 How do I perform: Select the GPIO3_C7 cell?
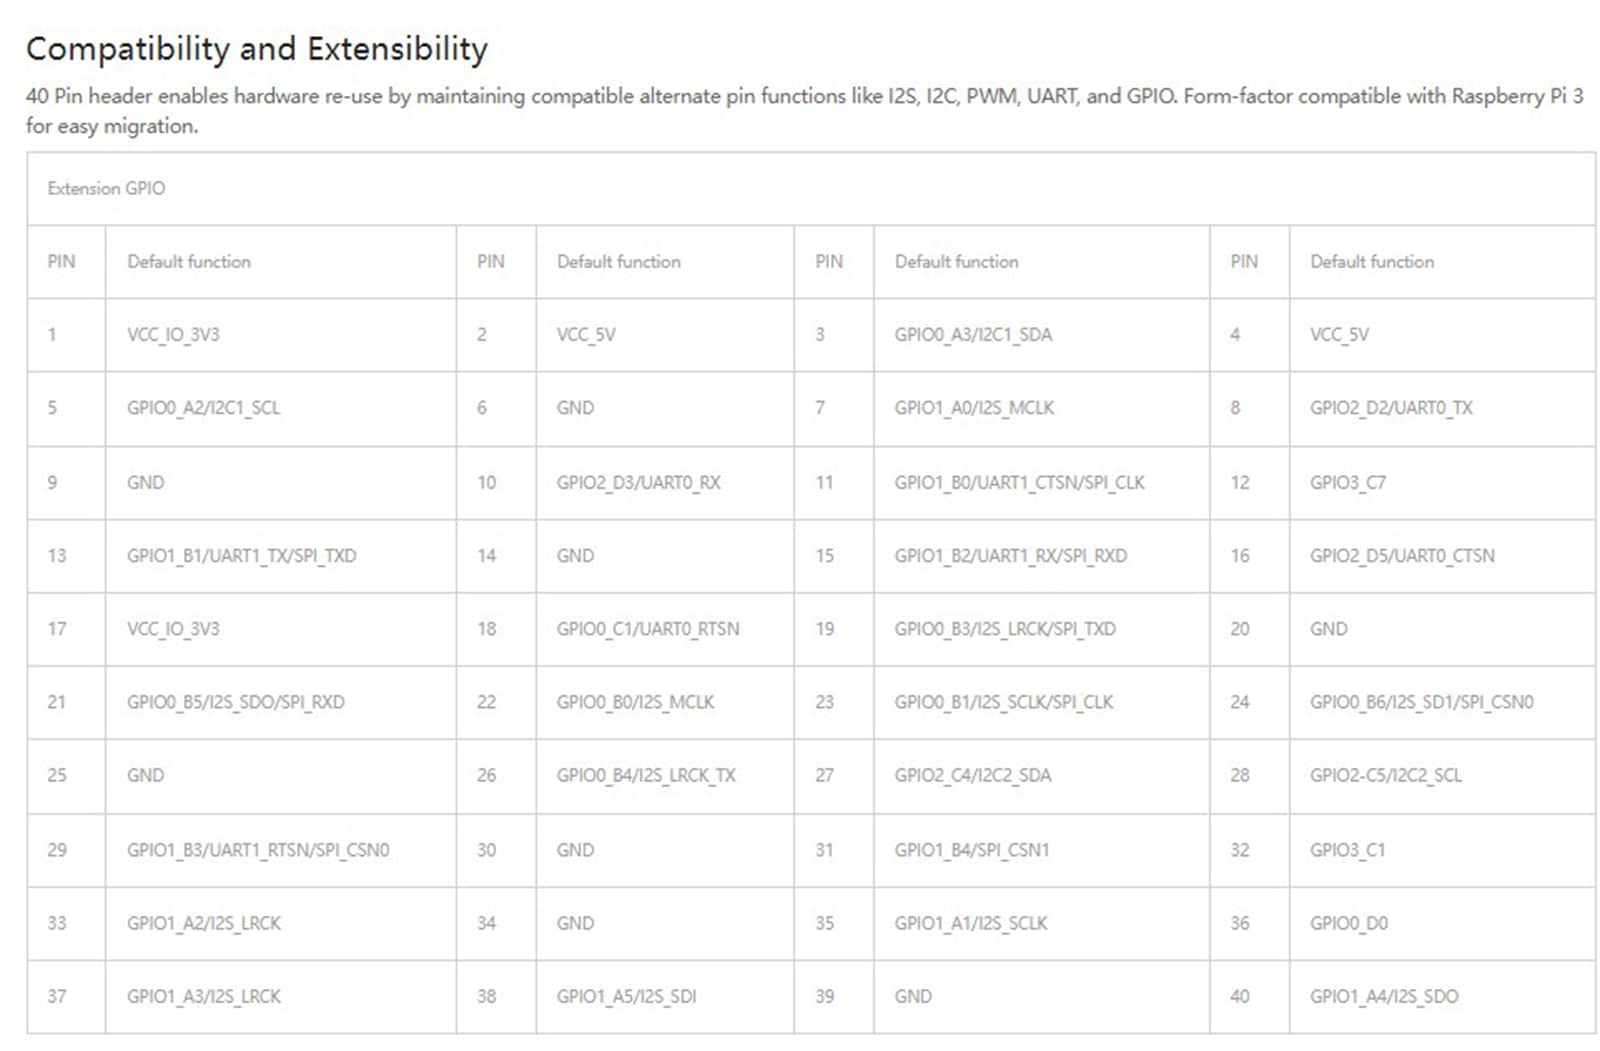point(1348,482)
